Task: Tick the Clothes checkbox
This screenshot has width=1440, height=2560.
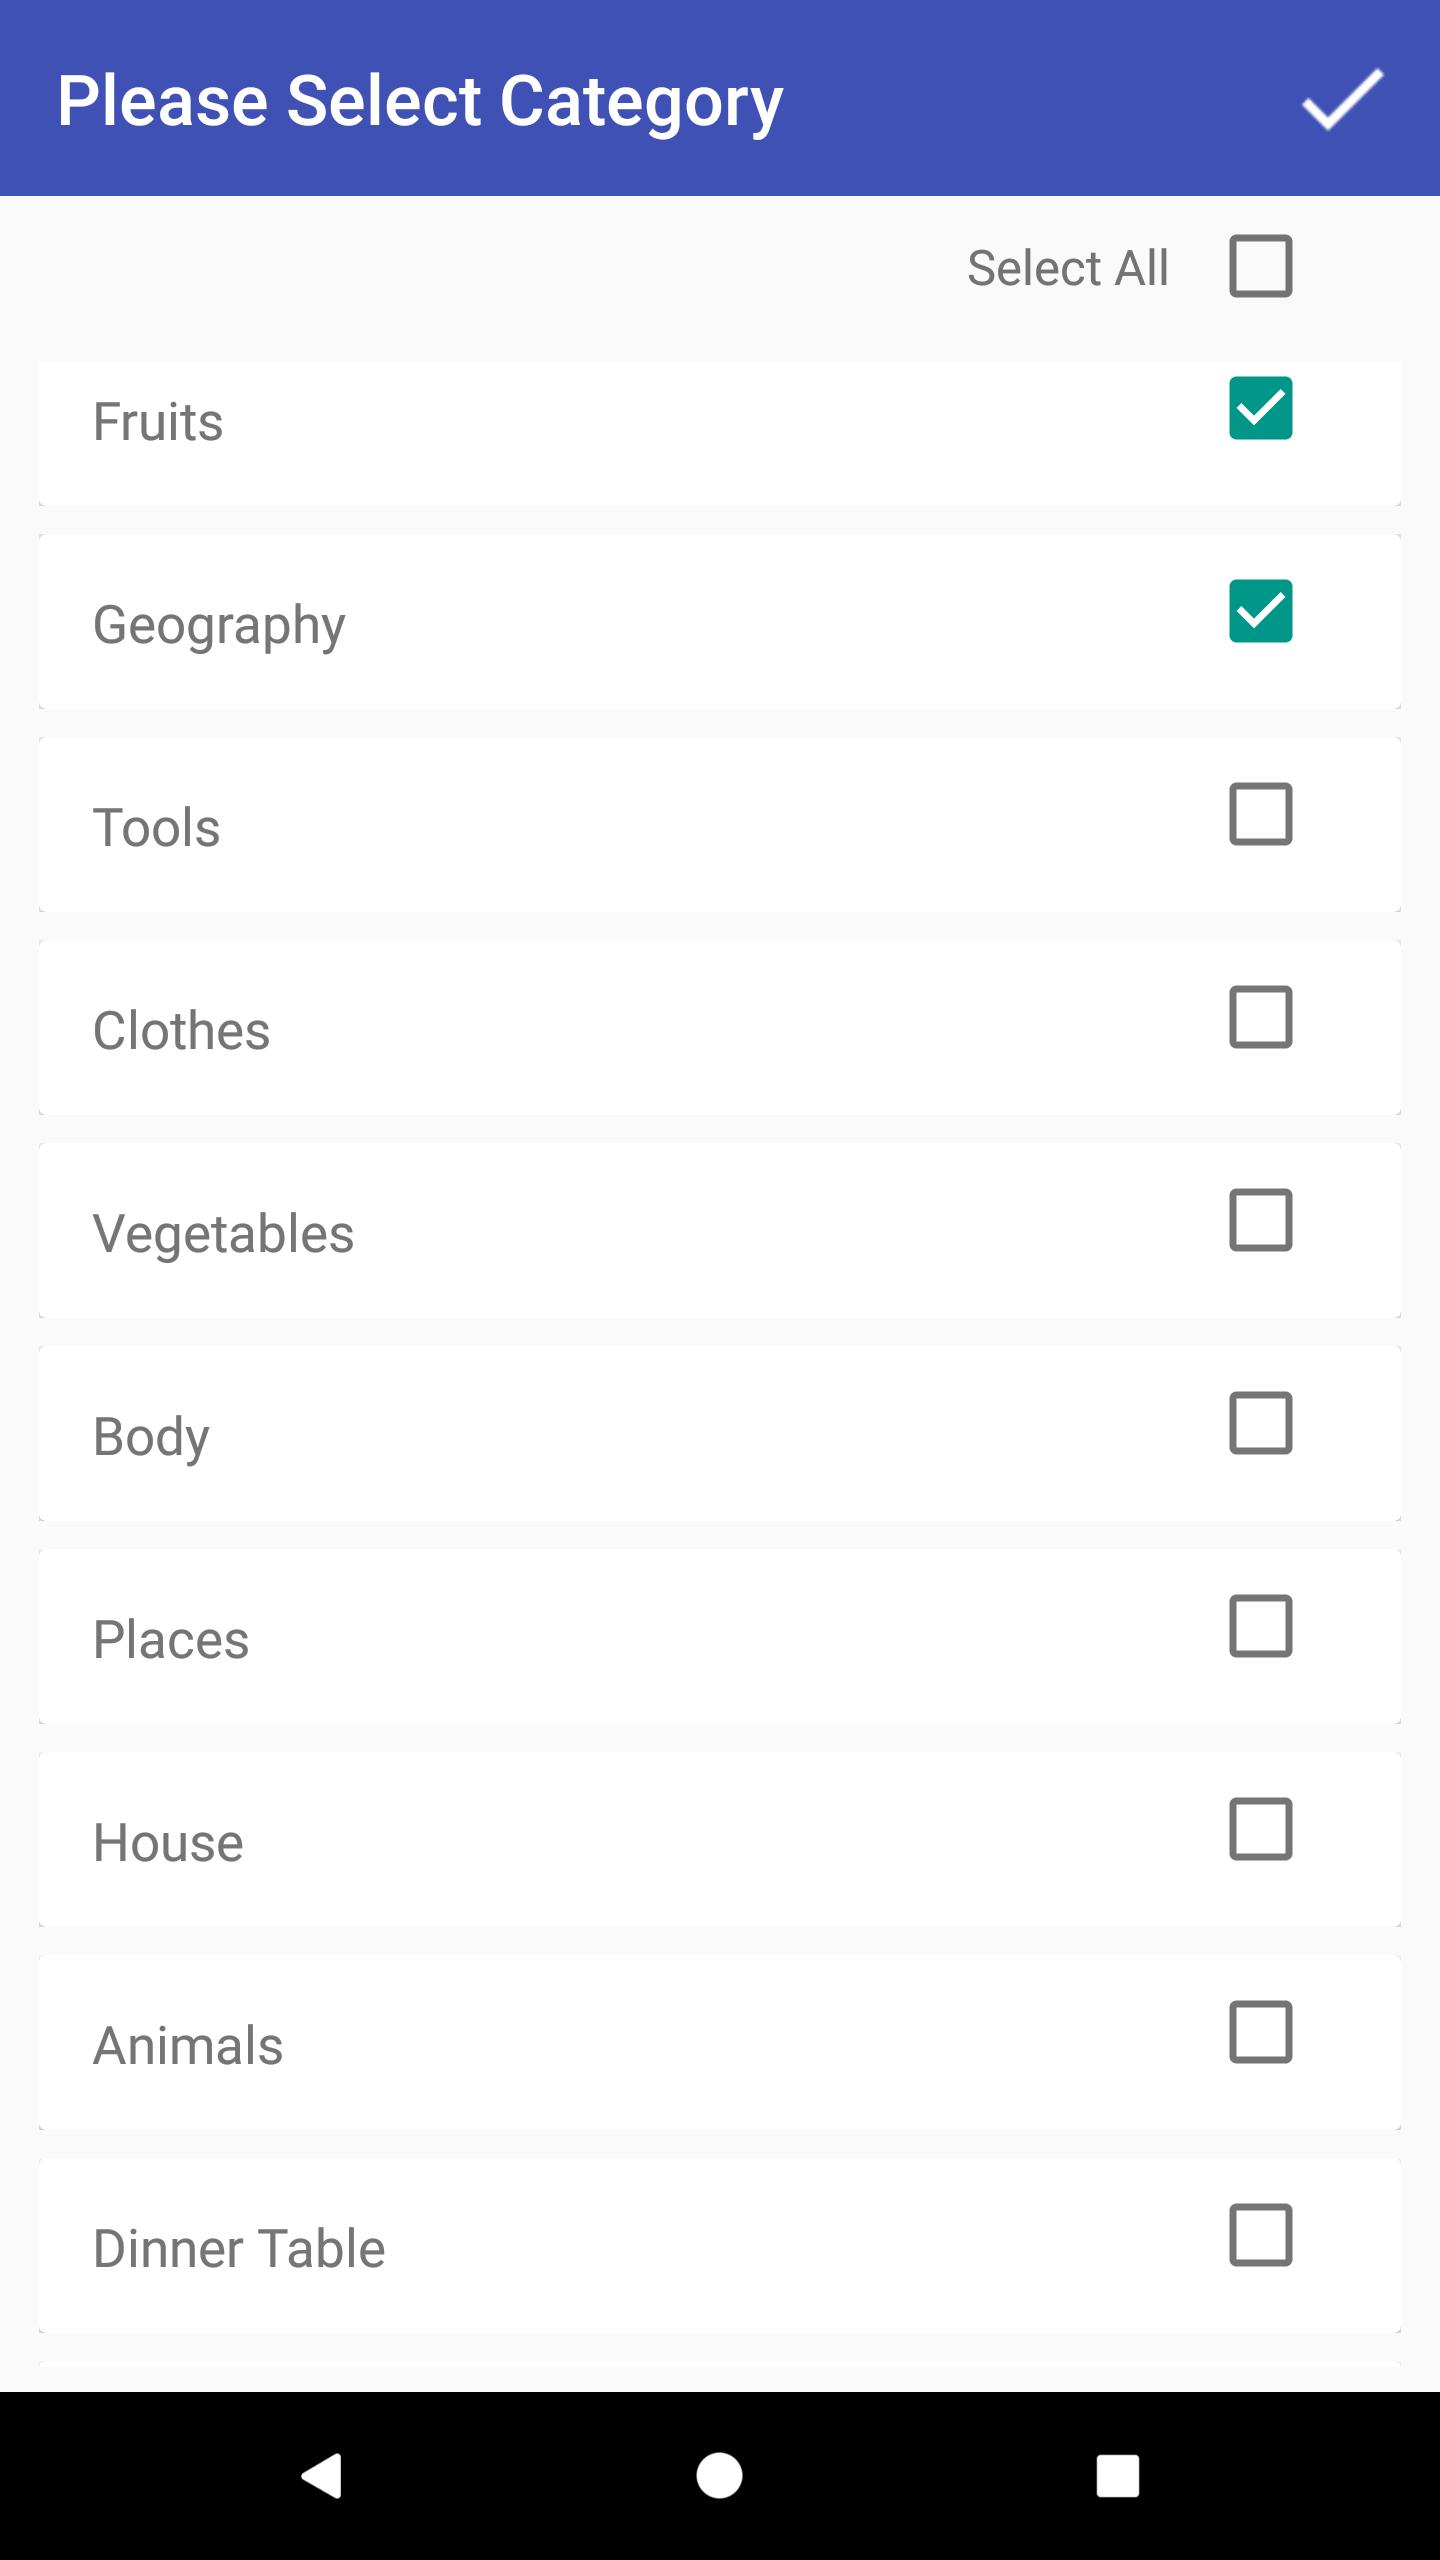Action: pos(1260,1017)
